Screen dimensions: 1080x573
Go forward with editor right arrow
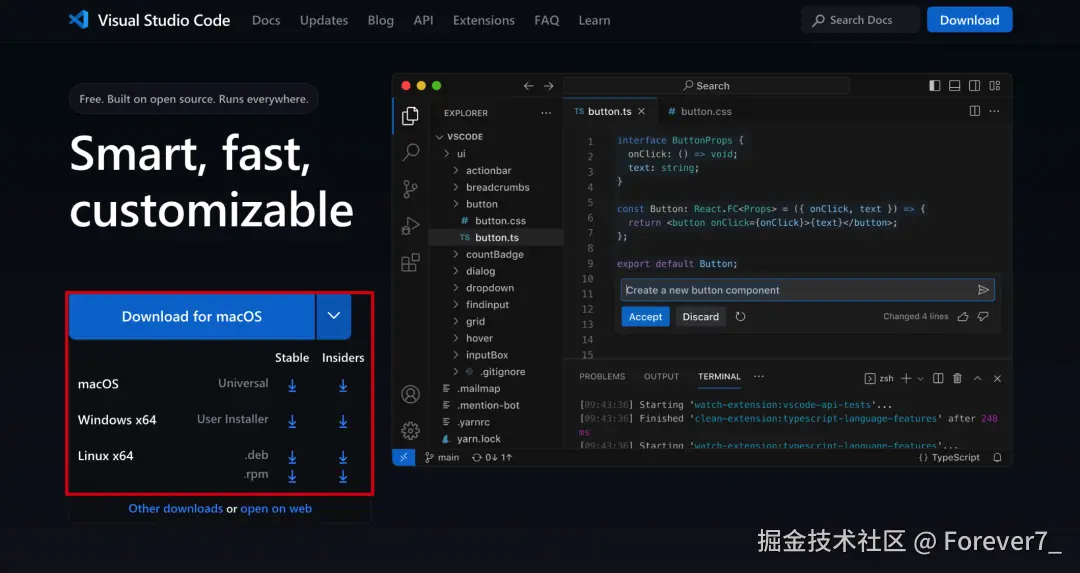coord(548,85)
